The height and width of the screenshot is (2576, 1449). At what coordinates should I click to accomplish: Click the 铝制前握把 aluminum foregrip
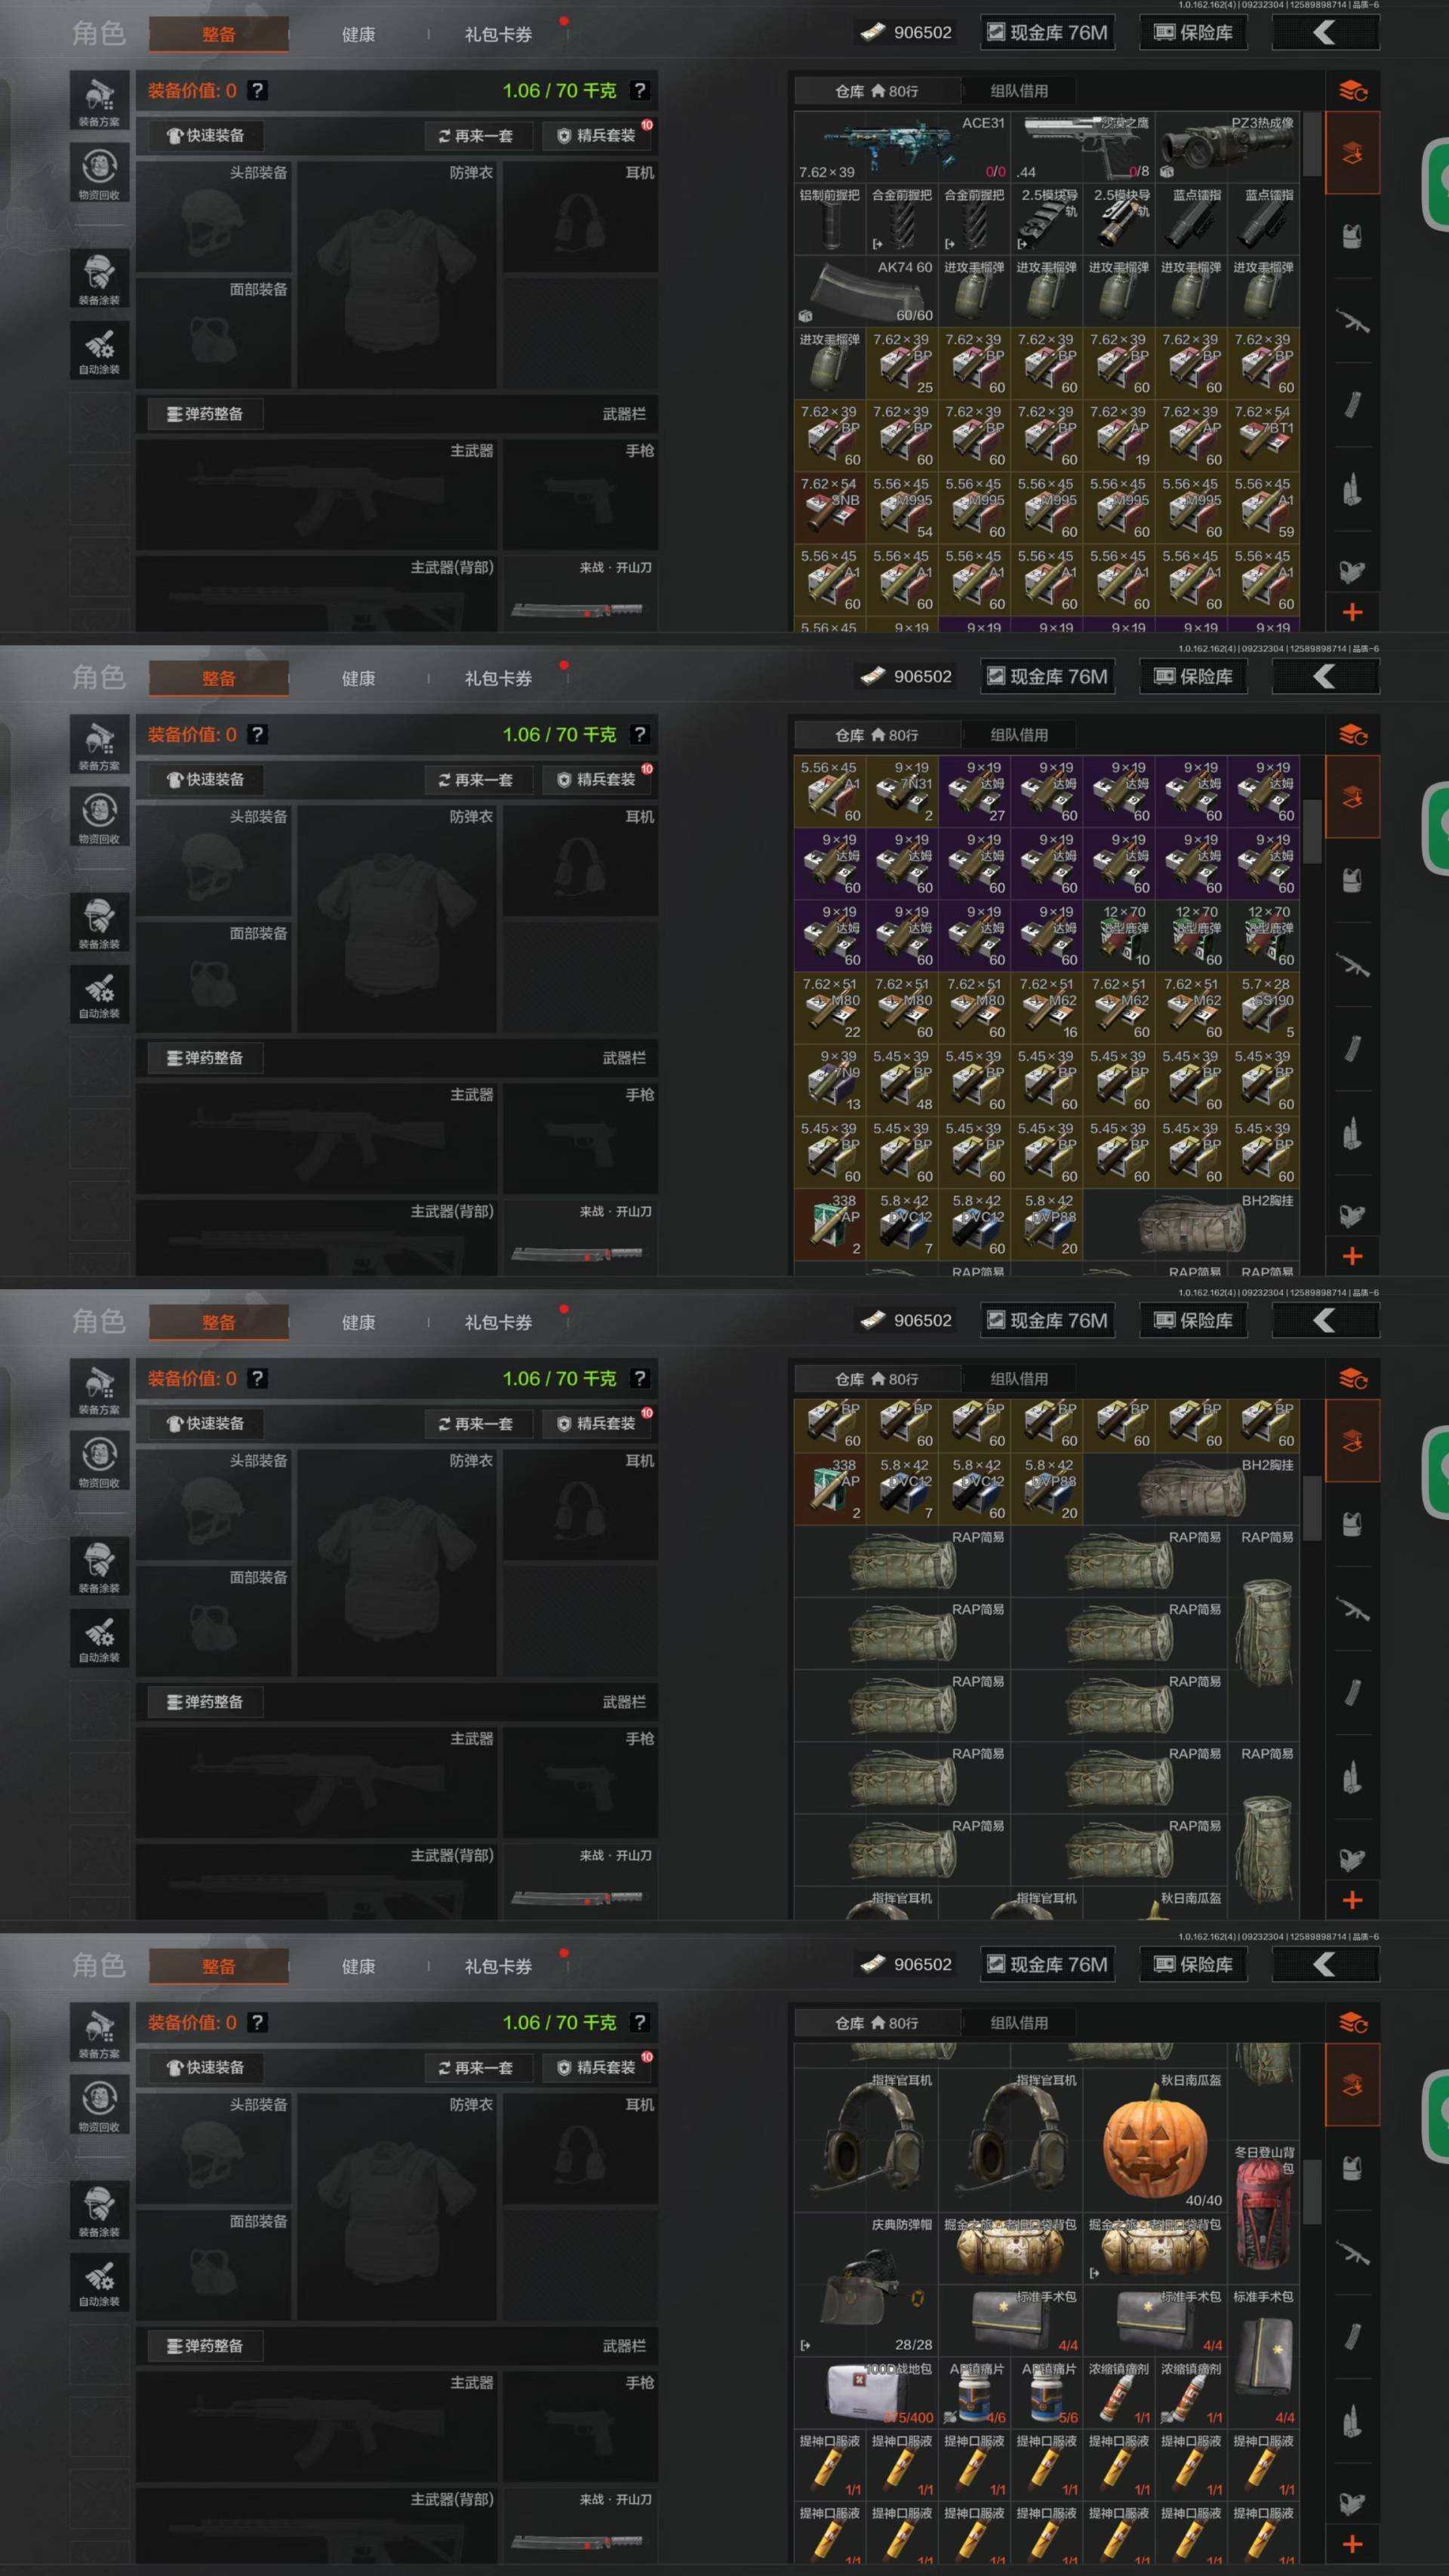tap(829, 220)
